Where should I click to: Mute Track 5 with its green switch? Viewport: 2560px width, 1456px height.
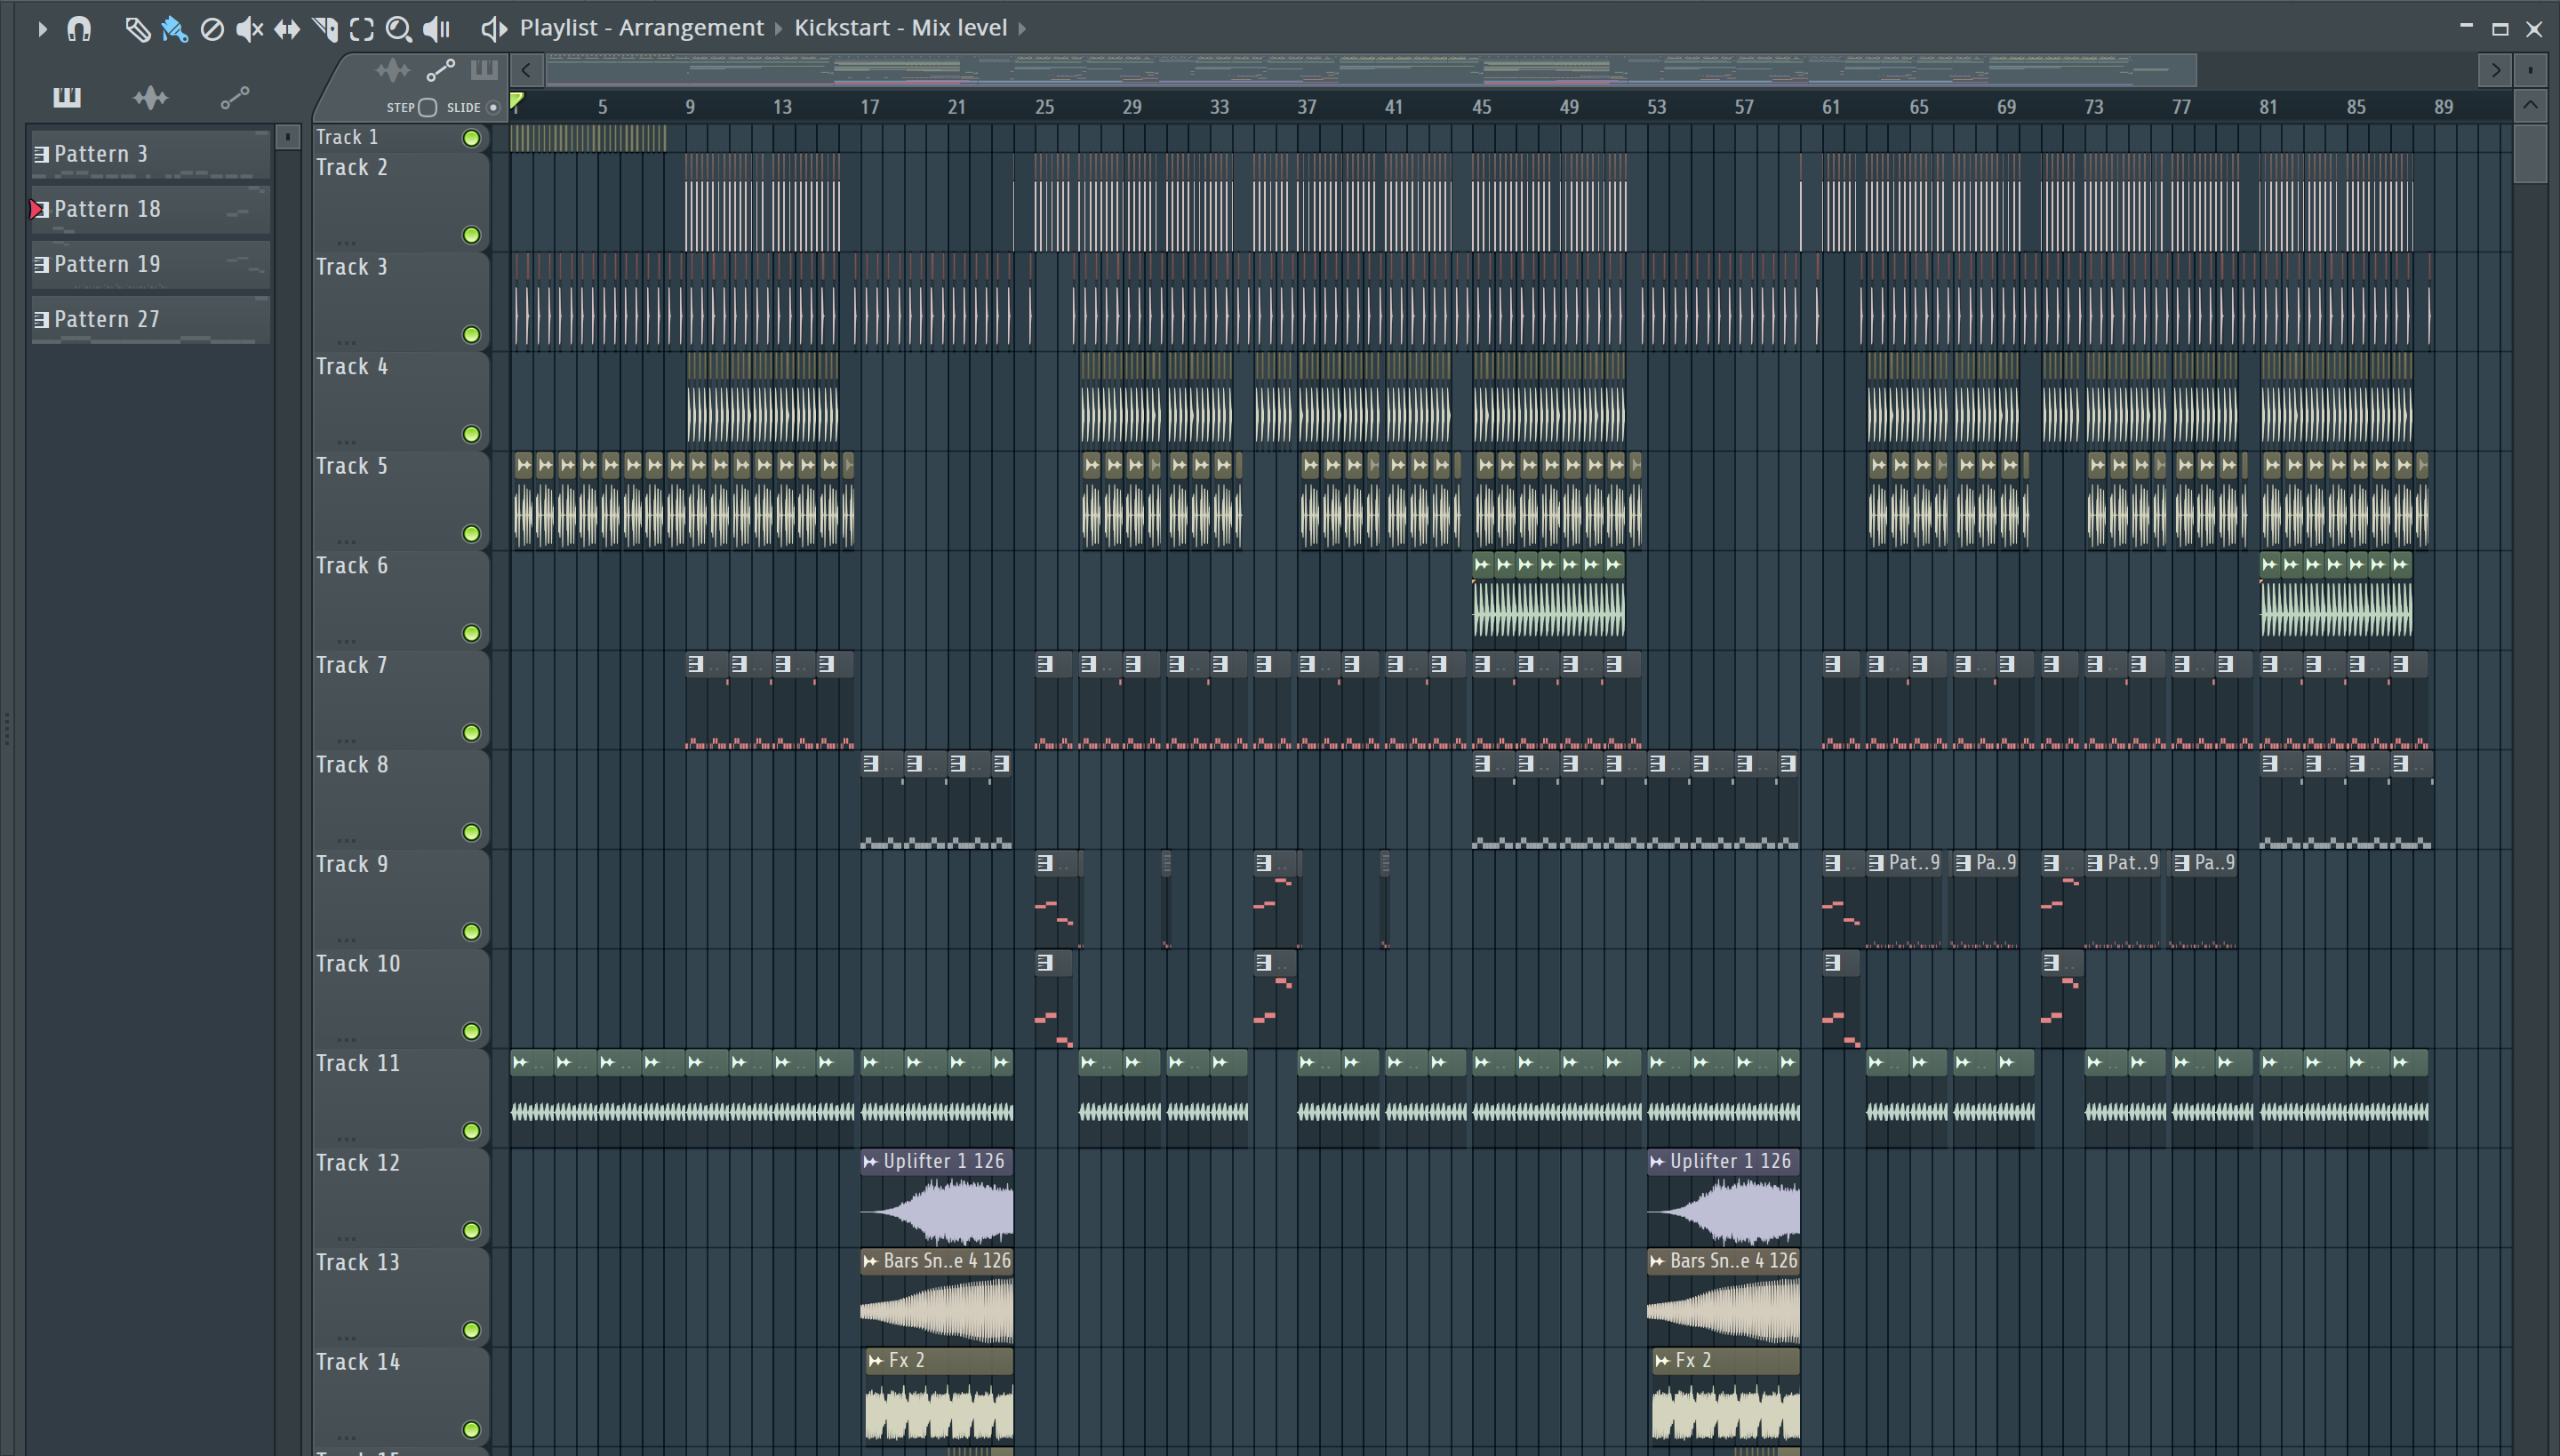coord(471,533)
